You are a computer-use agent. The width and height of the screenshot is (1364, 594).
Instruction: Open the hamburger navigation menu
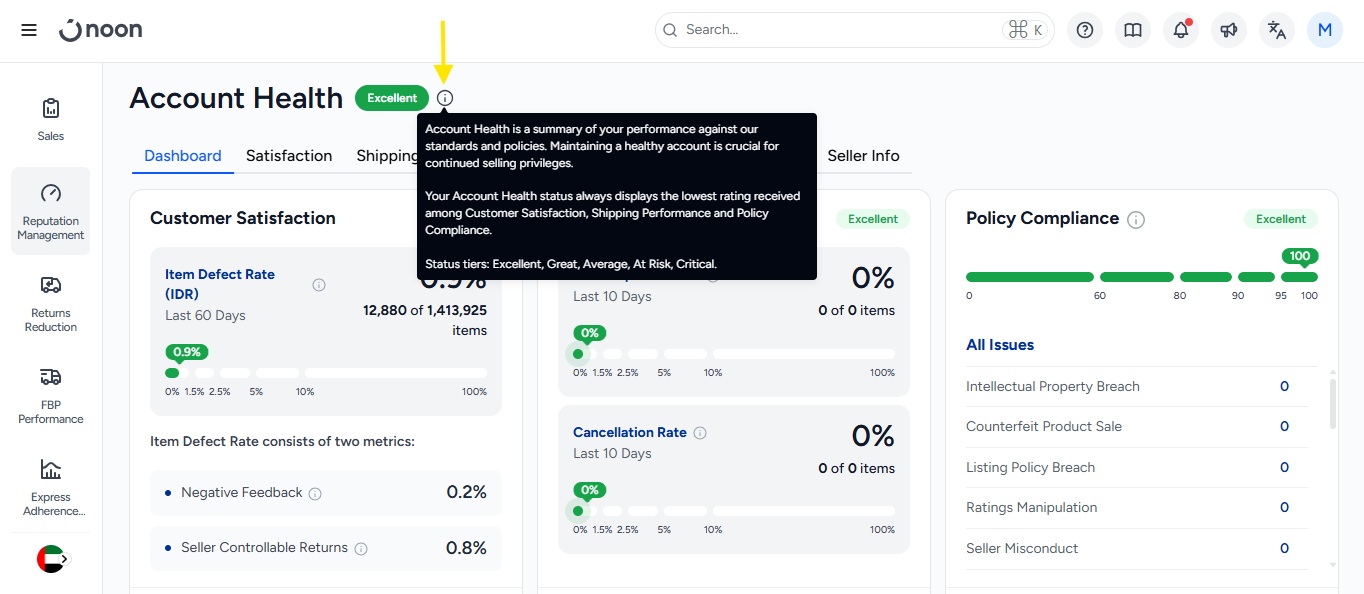(x=29, y=30)
